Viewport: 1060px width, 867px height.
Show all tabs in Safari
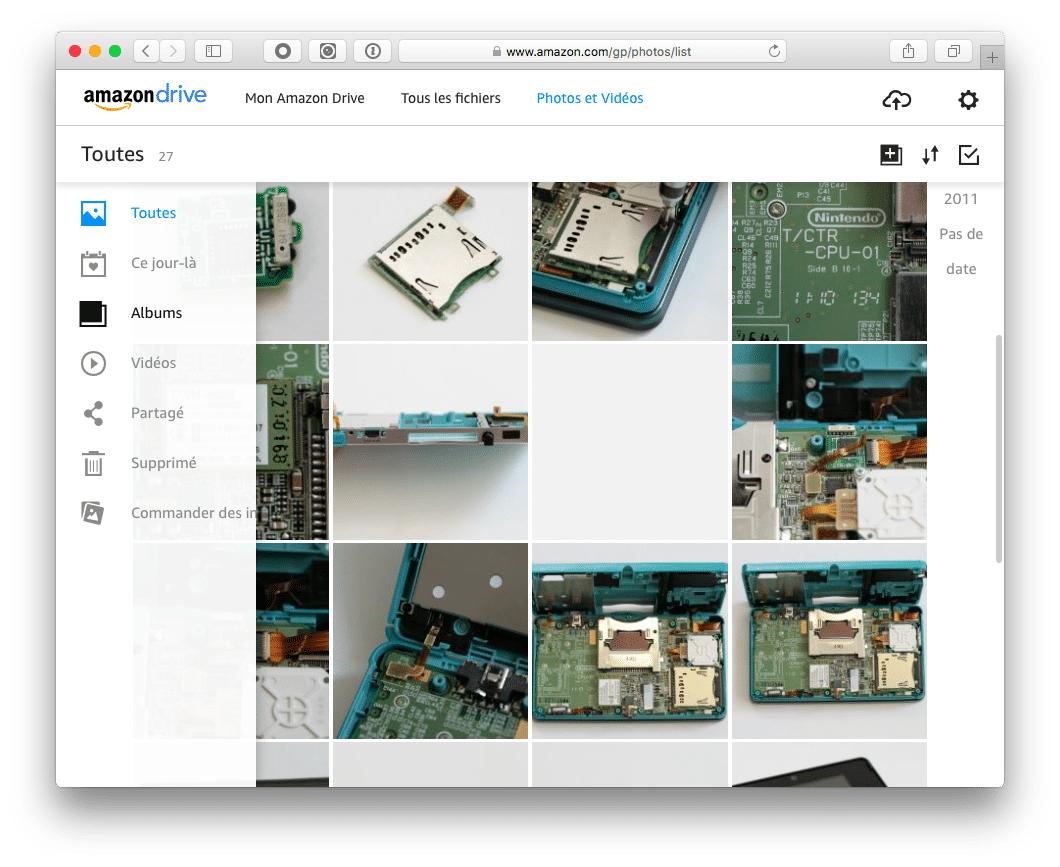tap(953, 51)
